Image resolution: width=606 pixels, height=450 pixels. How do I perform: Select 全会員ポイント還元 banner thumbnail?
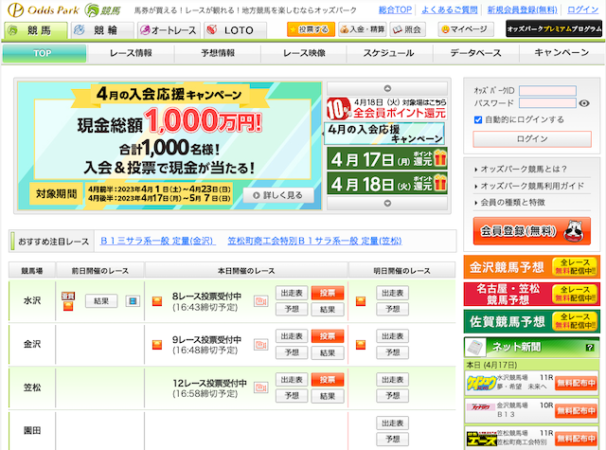[387, 109]
